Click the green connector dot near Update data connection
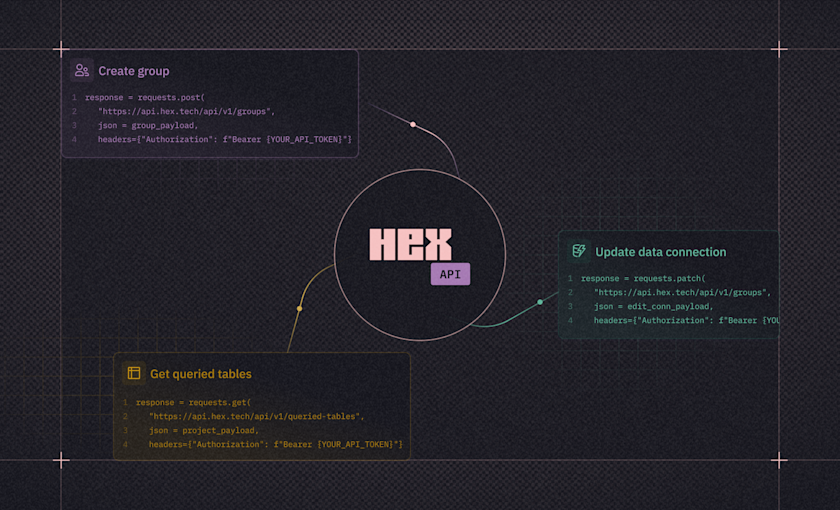Viewport: 840px width, 510px height. pos(540,302)
